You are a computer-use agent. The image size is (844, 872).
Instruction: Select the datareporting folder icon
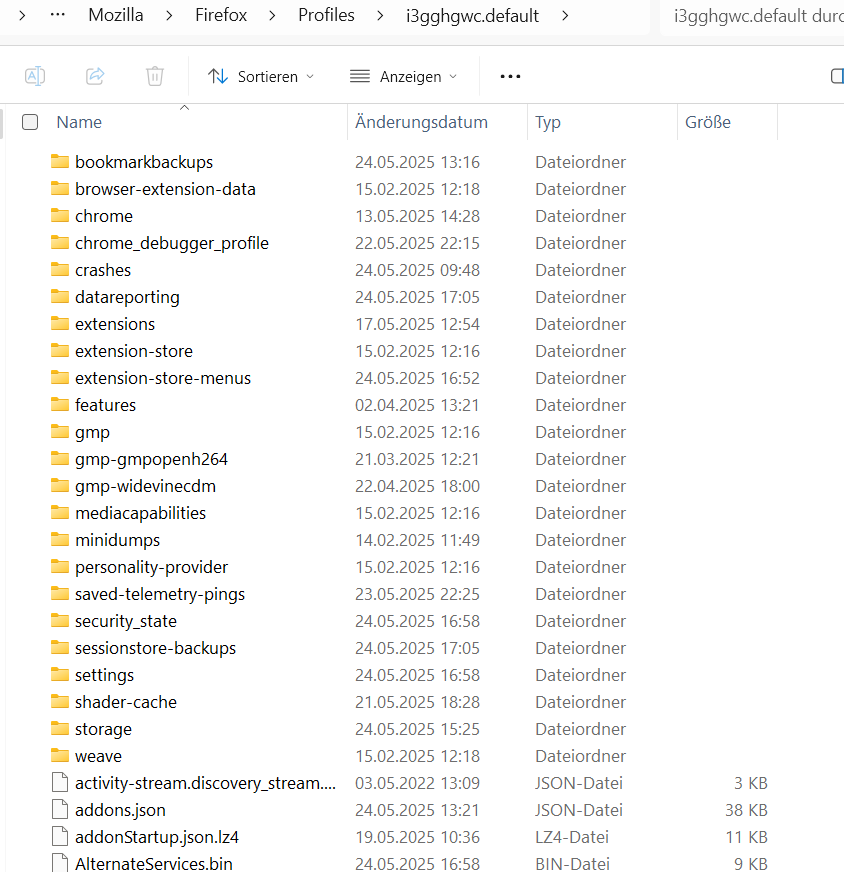click(60, 296)
